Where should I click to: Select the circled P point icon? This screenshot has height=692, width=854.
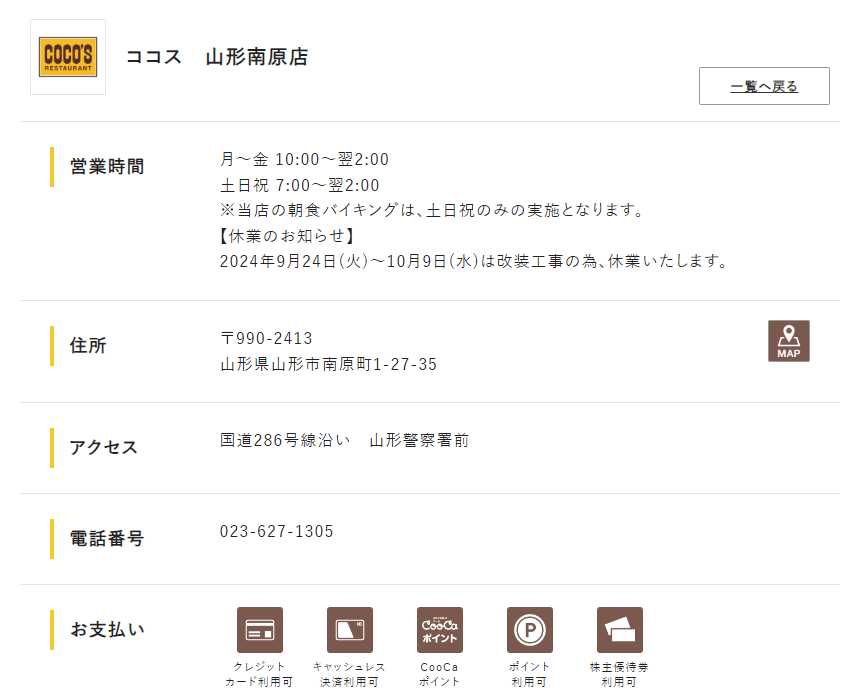(529, 630)
